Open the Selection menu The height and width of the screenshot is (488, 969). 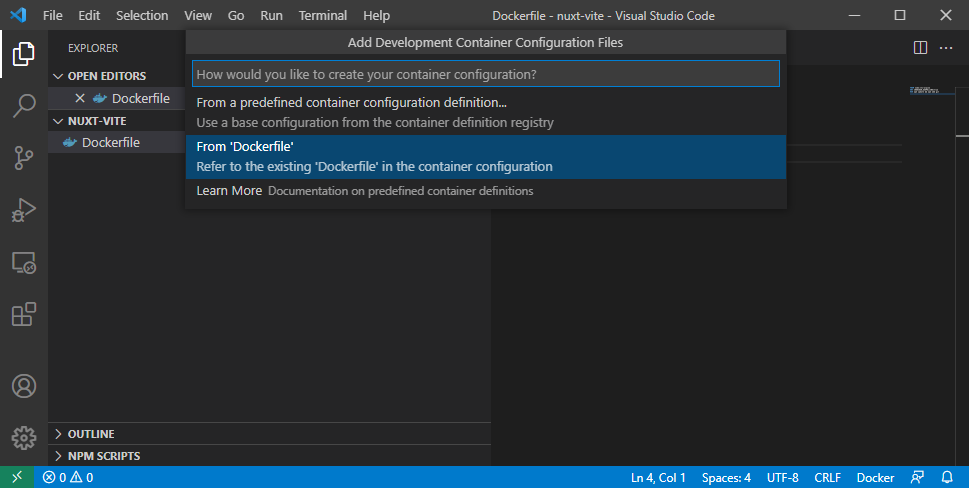tap(142, 15)
